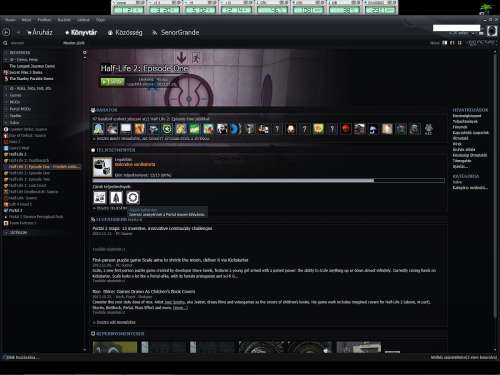Click the +12 more friends icon

[428, 129]
